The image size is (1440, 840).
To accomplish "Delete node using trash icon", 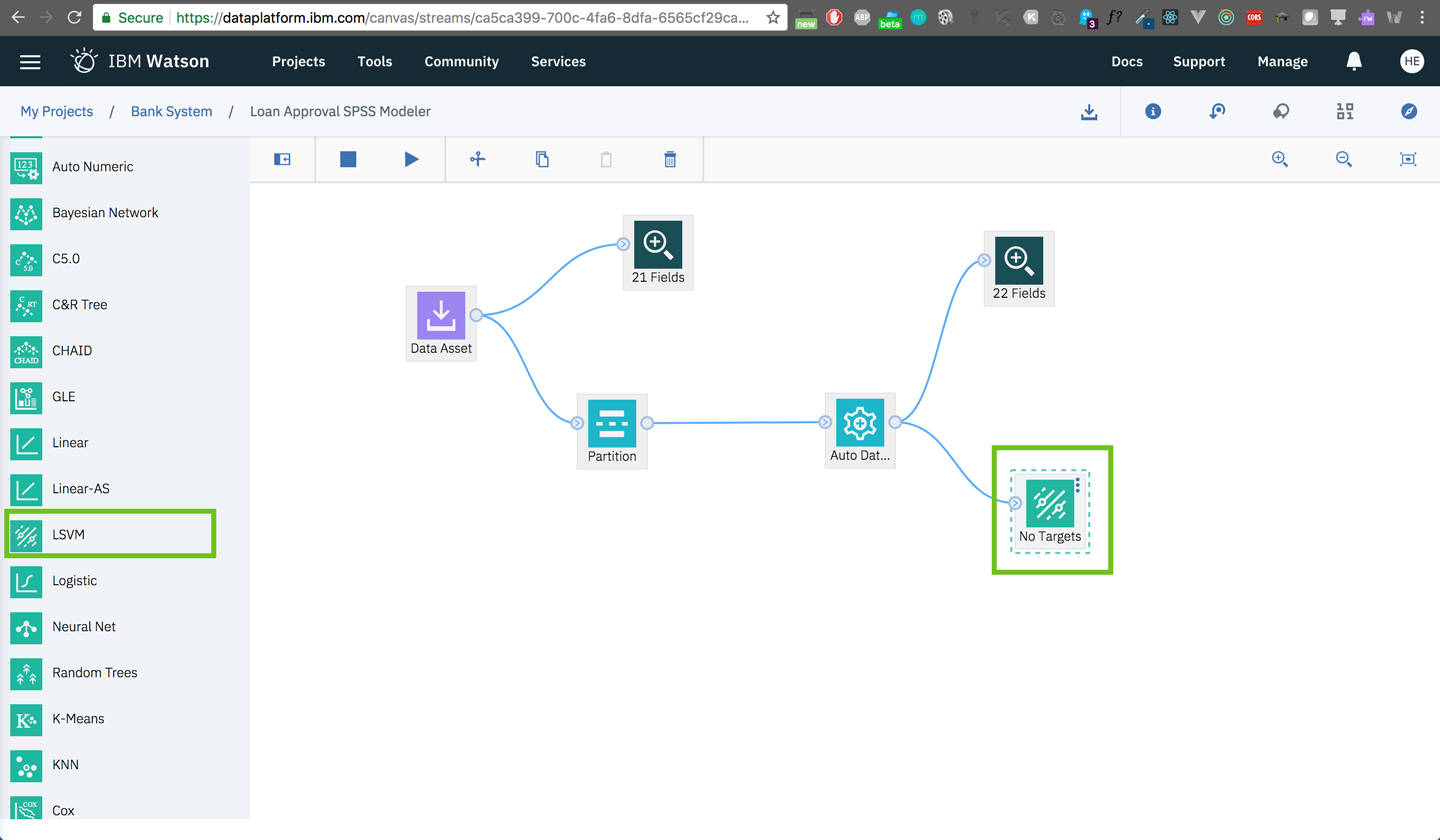I will 670,158.
